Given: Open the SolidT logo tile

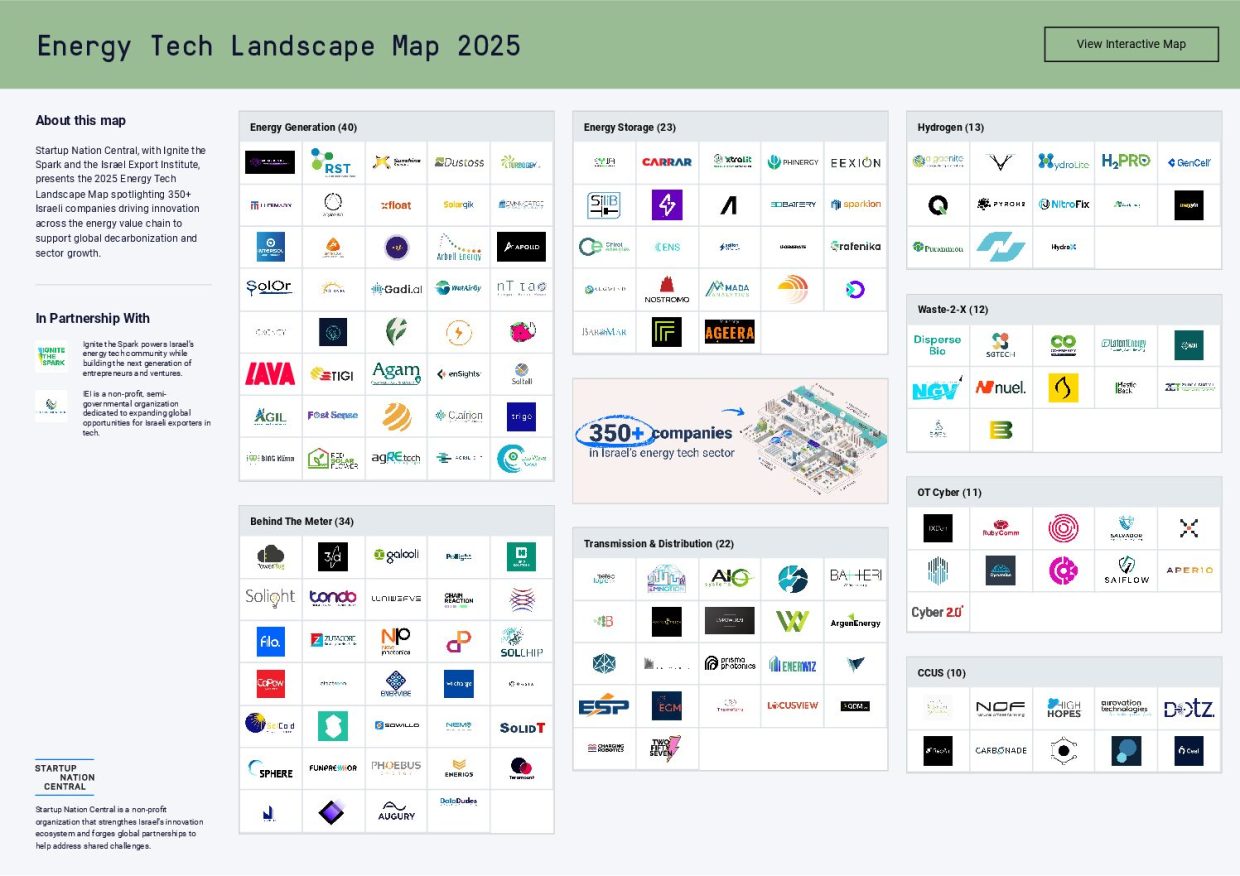Looking at the screenshot, I should pyautogui.click(x=521, y=727).
